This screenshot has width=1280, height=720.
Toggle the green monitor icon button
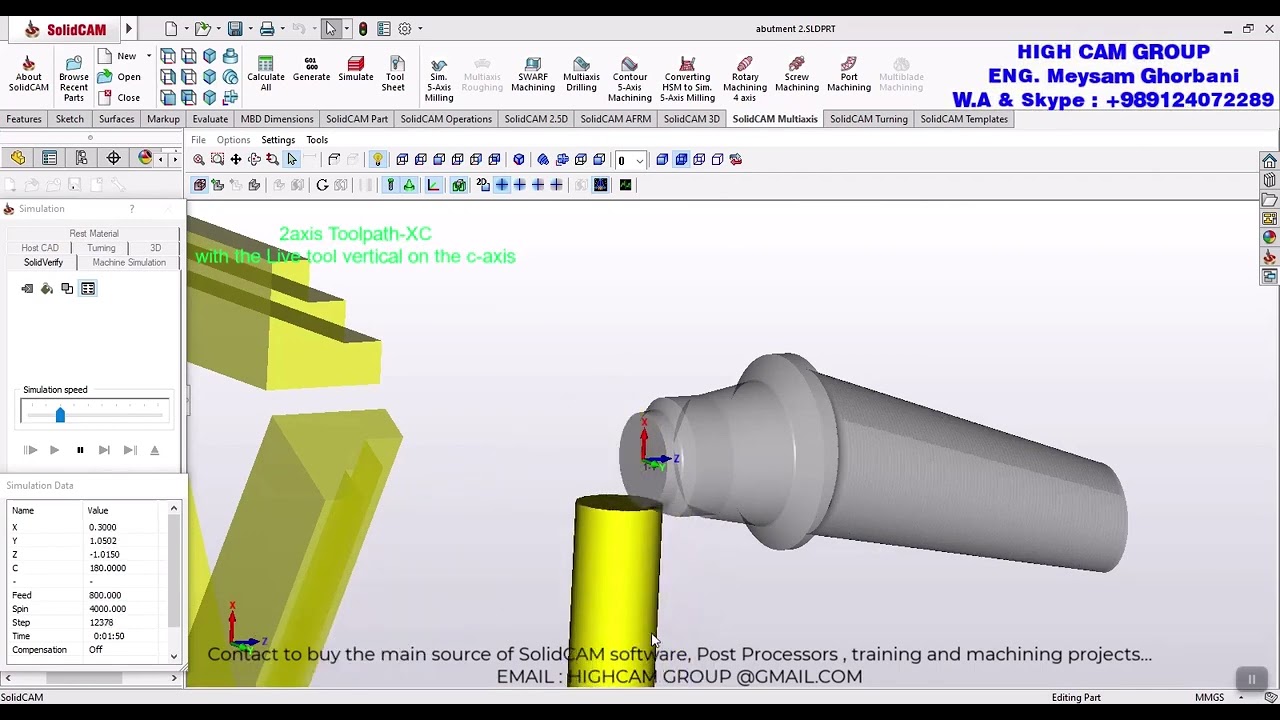[x=625, y=185]
